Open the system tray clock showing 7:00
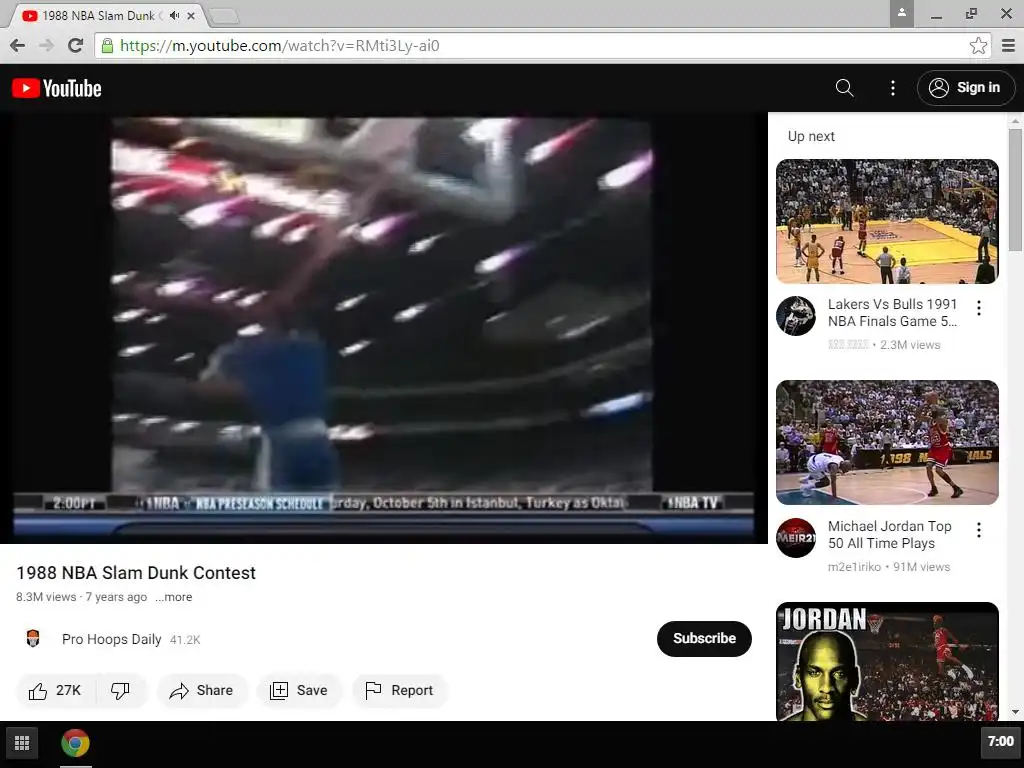1024x768 pixels. (1000, 741)
